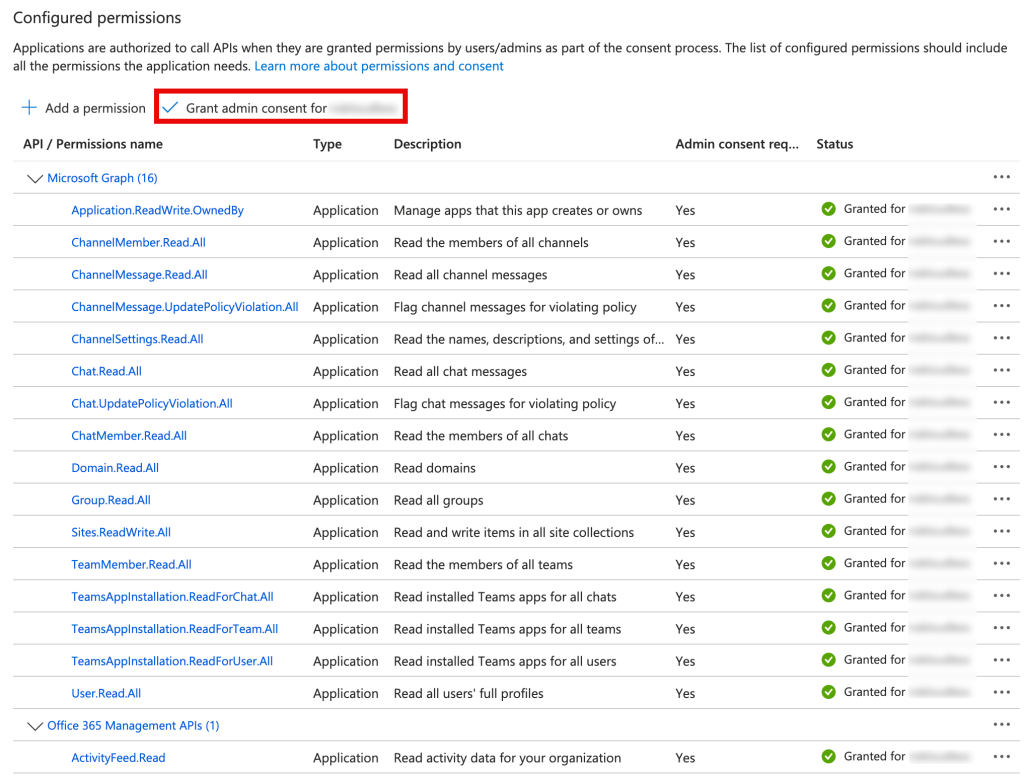Click the plus icon for Add a permission

(29, 108)
